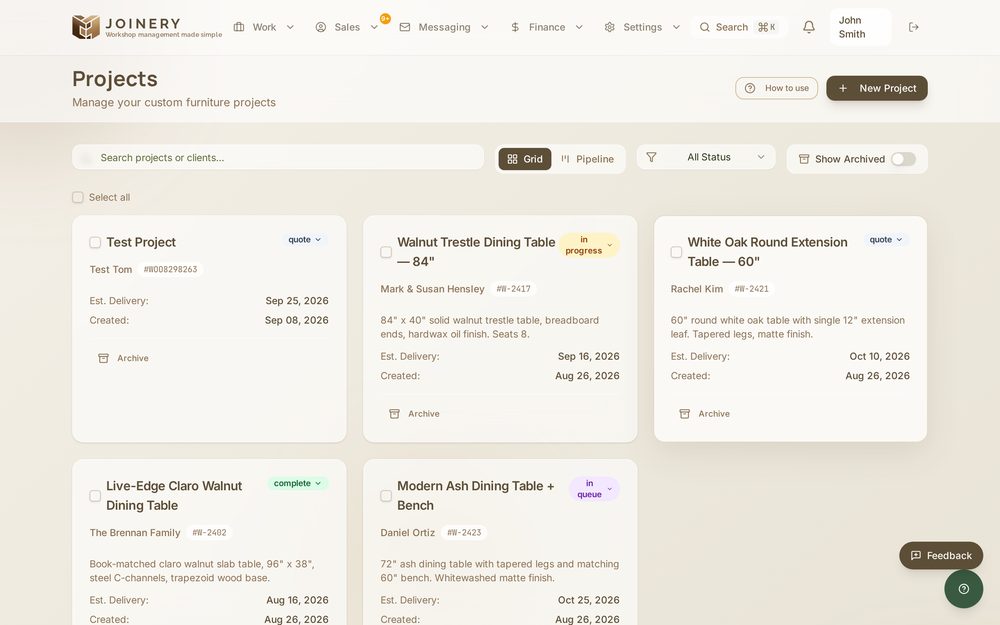Image resolution: width=1000 pixels, height=625 pixels.
Task: Open Test Project quote status dropdown
Action: pos(304,240)
